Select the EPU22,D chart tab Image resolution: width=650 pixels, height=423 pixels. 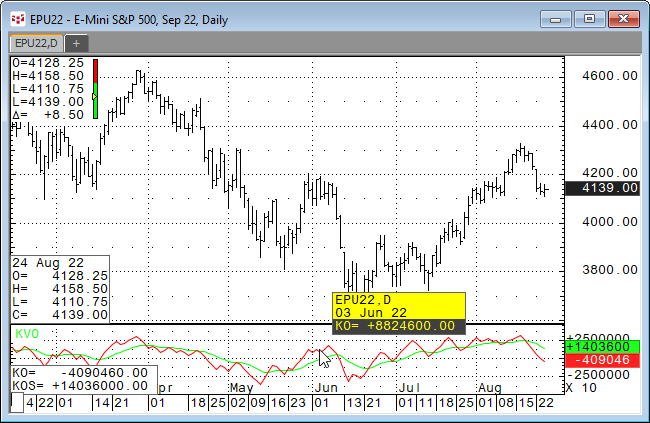(x=35, y=43)
